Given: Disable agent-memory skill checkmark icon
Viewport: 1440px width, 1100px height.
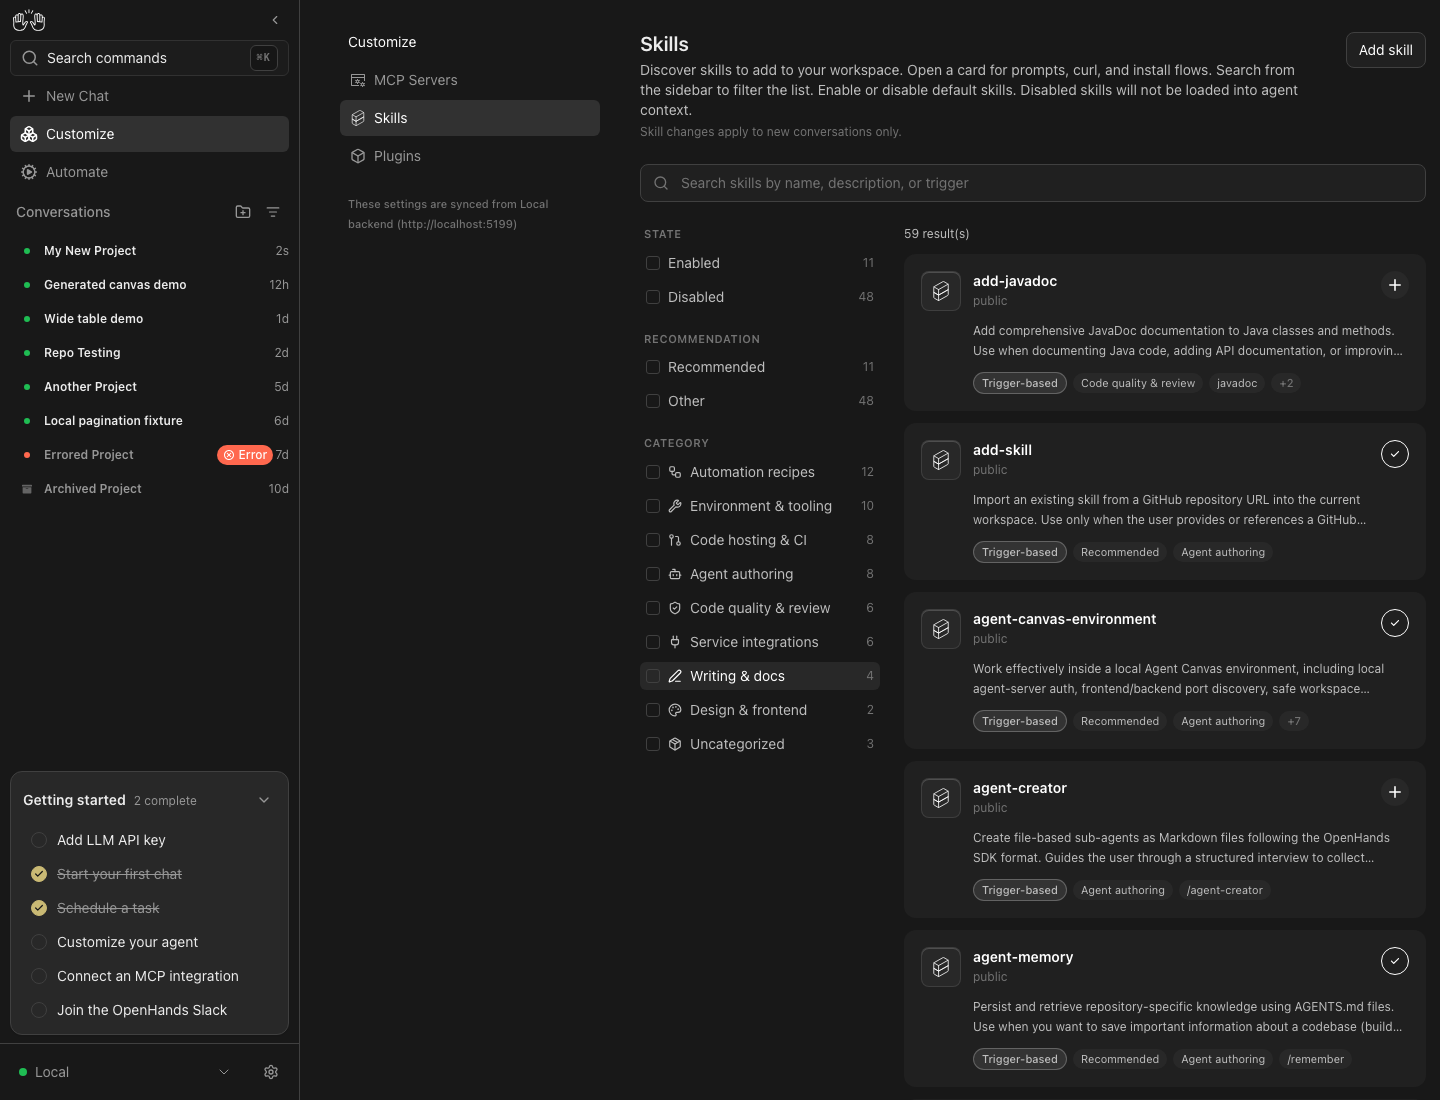Looking at the screenshot, I should (x=1395, y=961).
